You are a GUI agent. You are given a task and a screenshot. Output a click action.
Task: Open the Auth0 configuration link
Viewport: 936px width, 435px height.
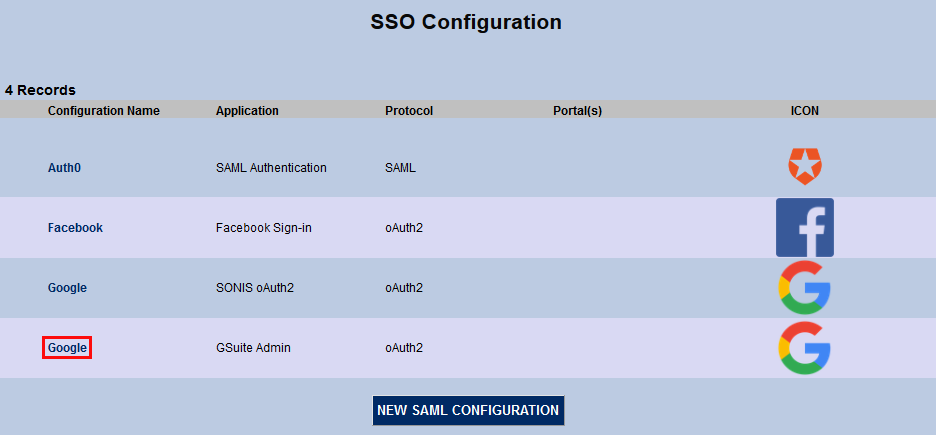pos(64,168)
